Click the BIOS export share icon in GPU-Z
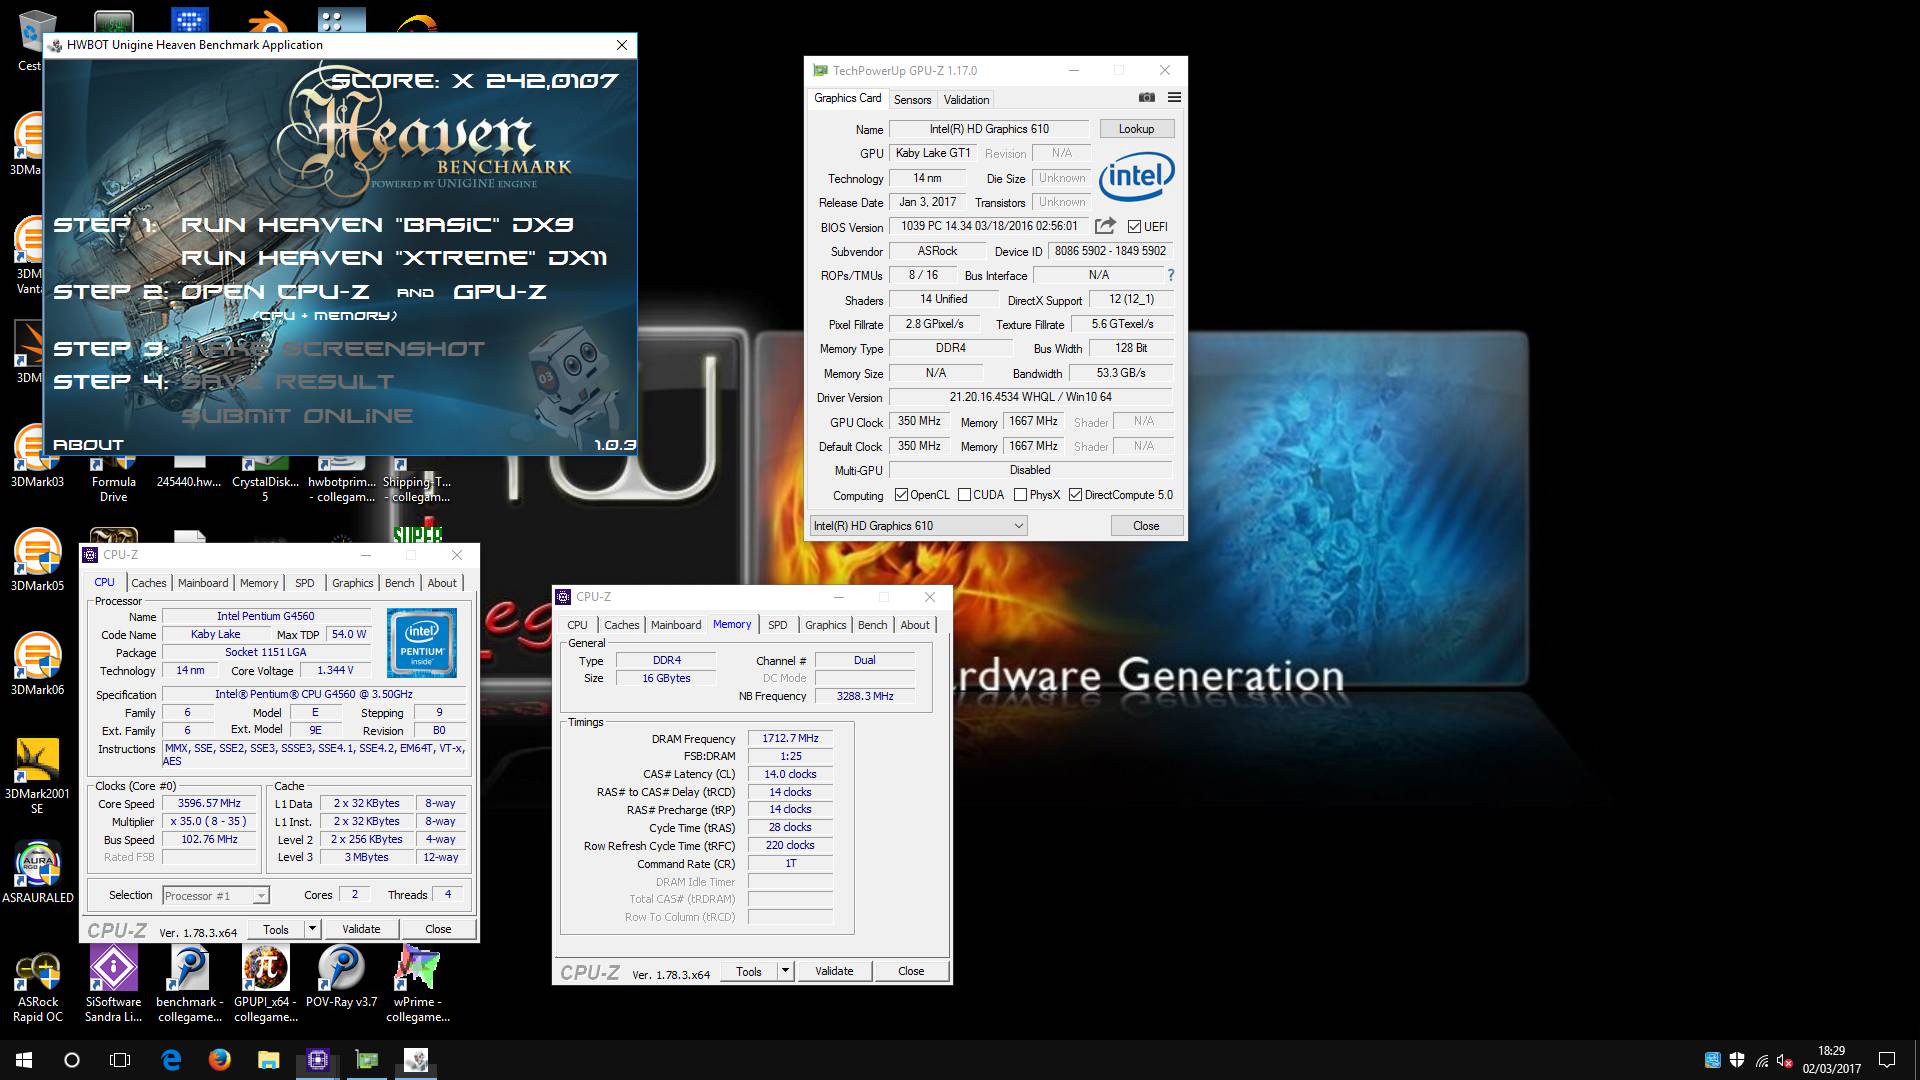This screenshot has width=1920, height=1080. click(1105, 226)
